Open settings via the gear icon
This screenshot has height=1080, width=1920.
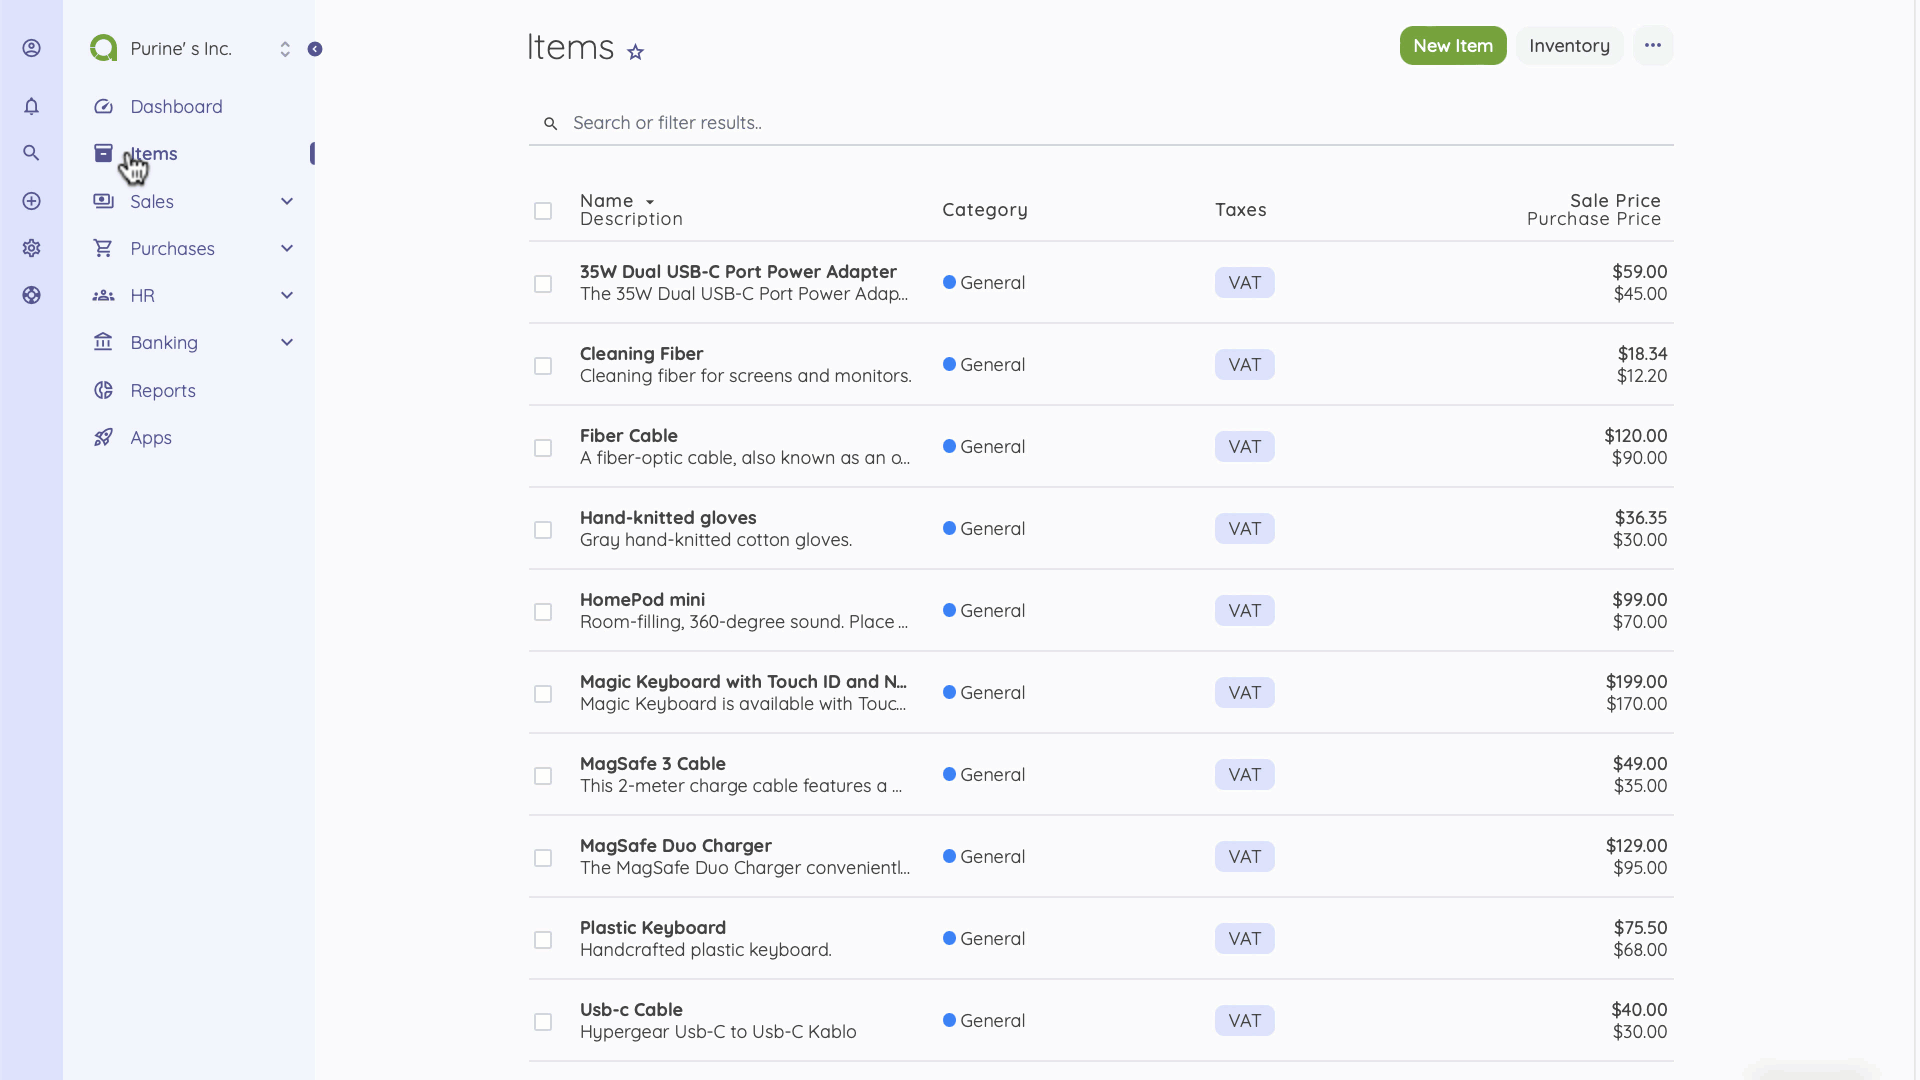(31, 248)
